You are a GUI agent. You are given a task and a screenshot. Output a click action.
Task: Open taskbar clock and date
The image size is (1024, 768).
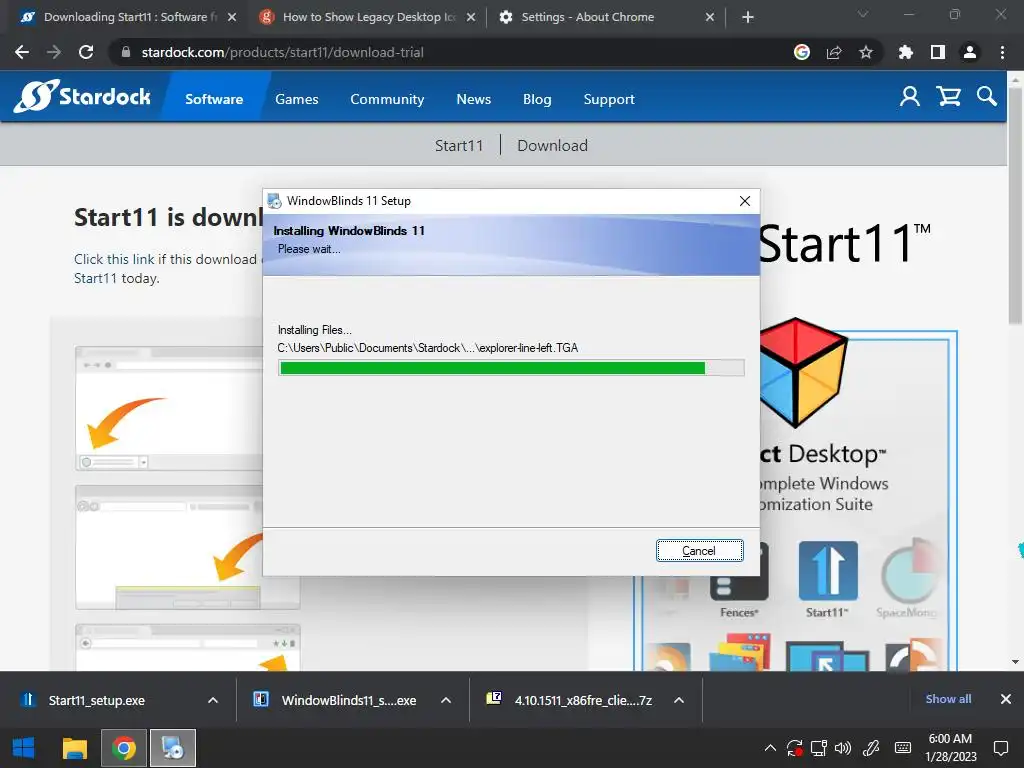(x=950, y=748)
